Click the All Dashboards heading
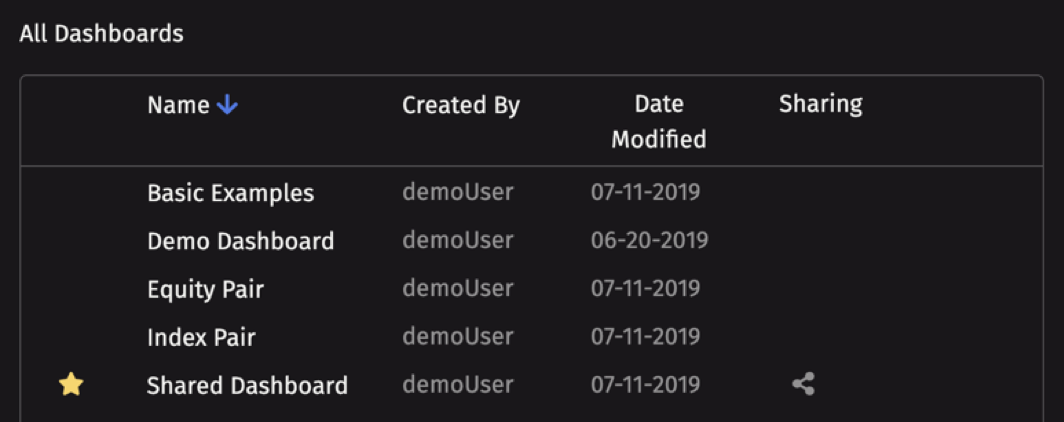This screenshot has width=1064, height=422. (x=102, y=33)
